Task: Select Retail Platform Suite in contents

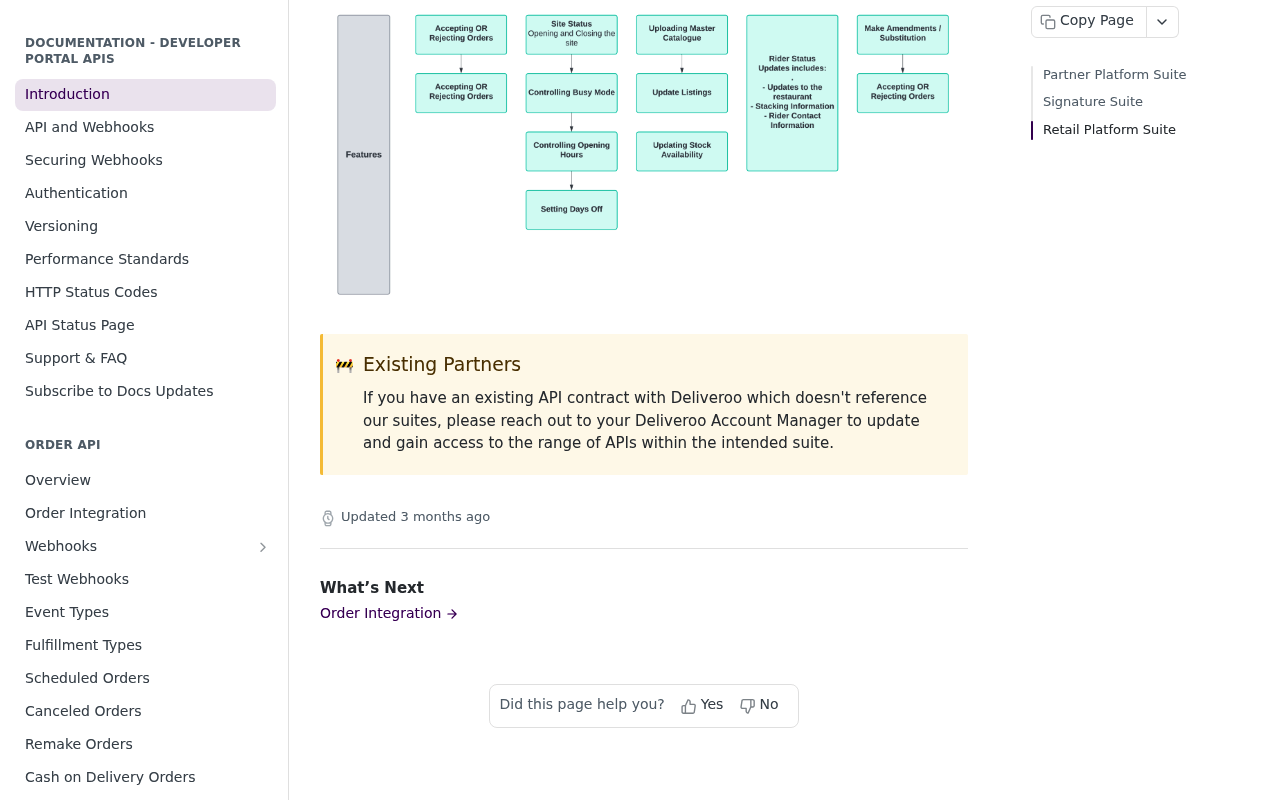Action: click(x=1109, y=130)
